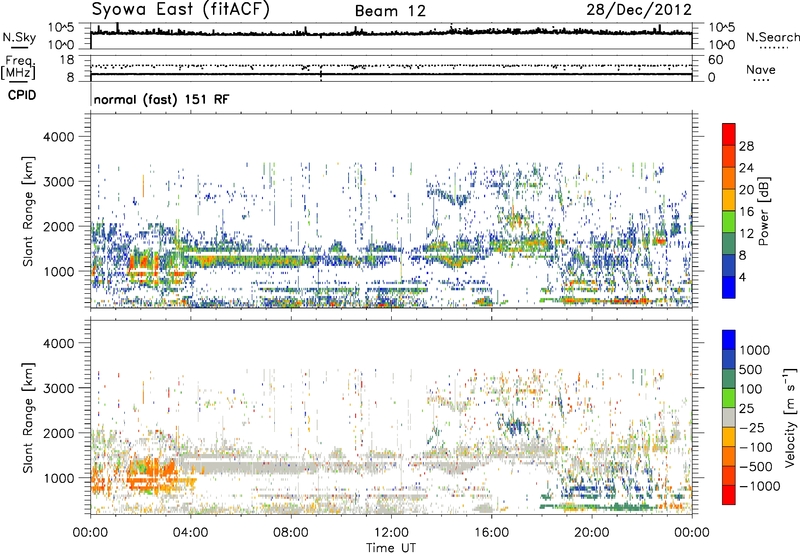
Task: Click '1000' on velocity panel range axis
Action: (x=58, y=478)
